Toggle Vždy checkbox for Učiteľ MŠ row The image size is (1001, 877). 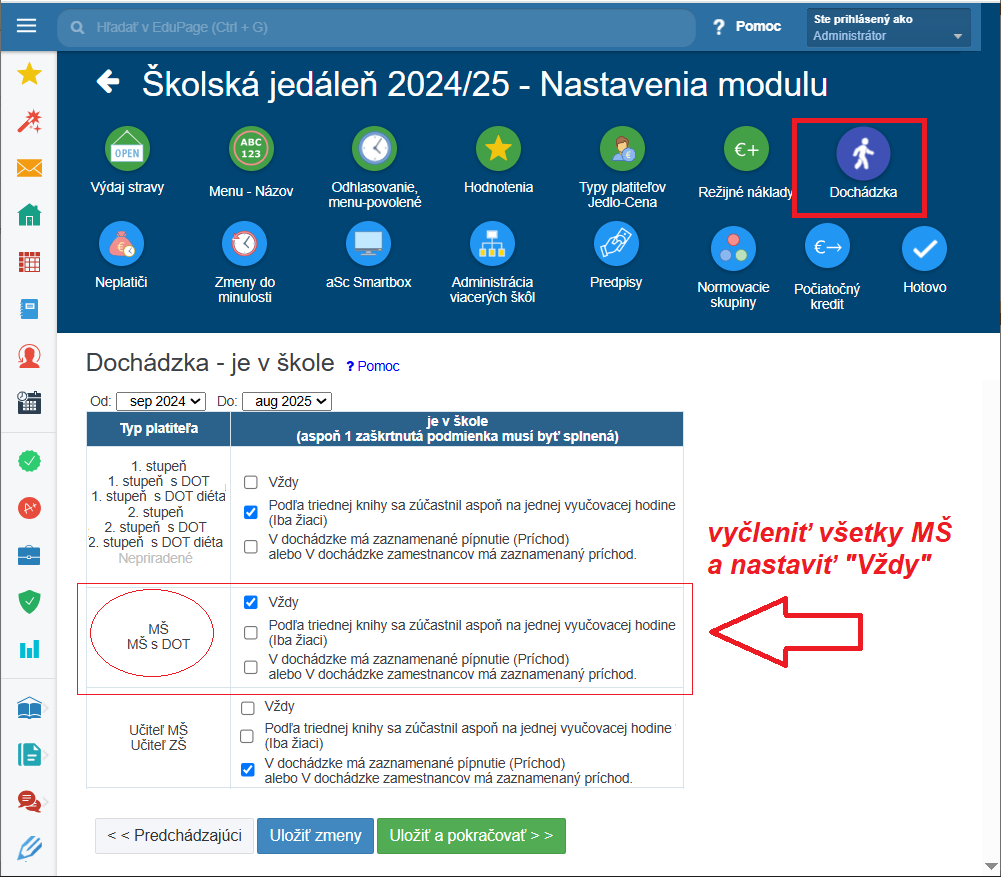point(247,708)
